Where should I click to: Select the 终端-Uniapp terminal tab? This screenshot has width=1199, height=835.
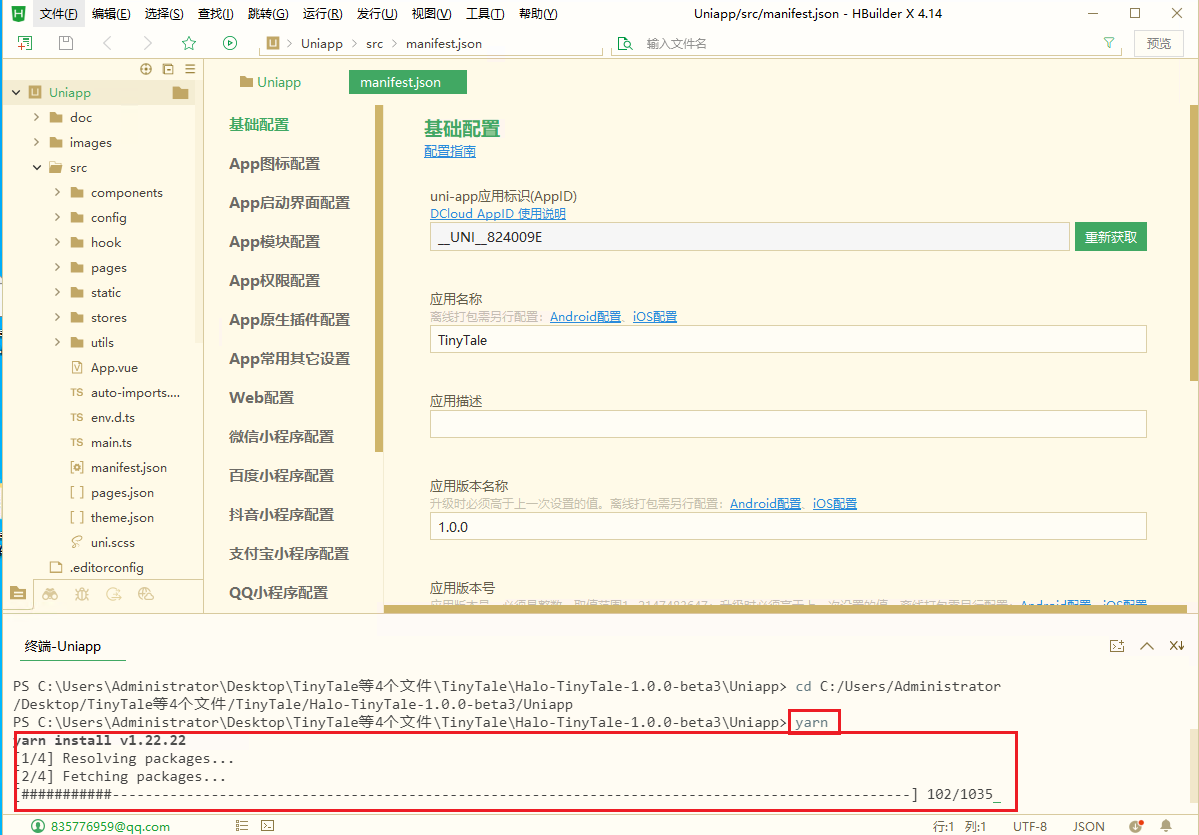click(63, 646)
